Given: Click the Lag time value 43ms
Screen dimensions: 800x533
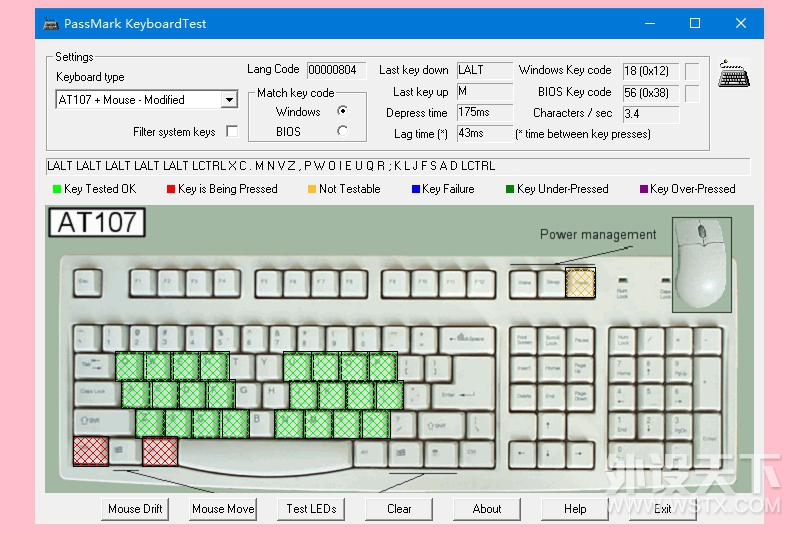Looking at the screenshot, I should click(x=484, y=133).
